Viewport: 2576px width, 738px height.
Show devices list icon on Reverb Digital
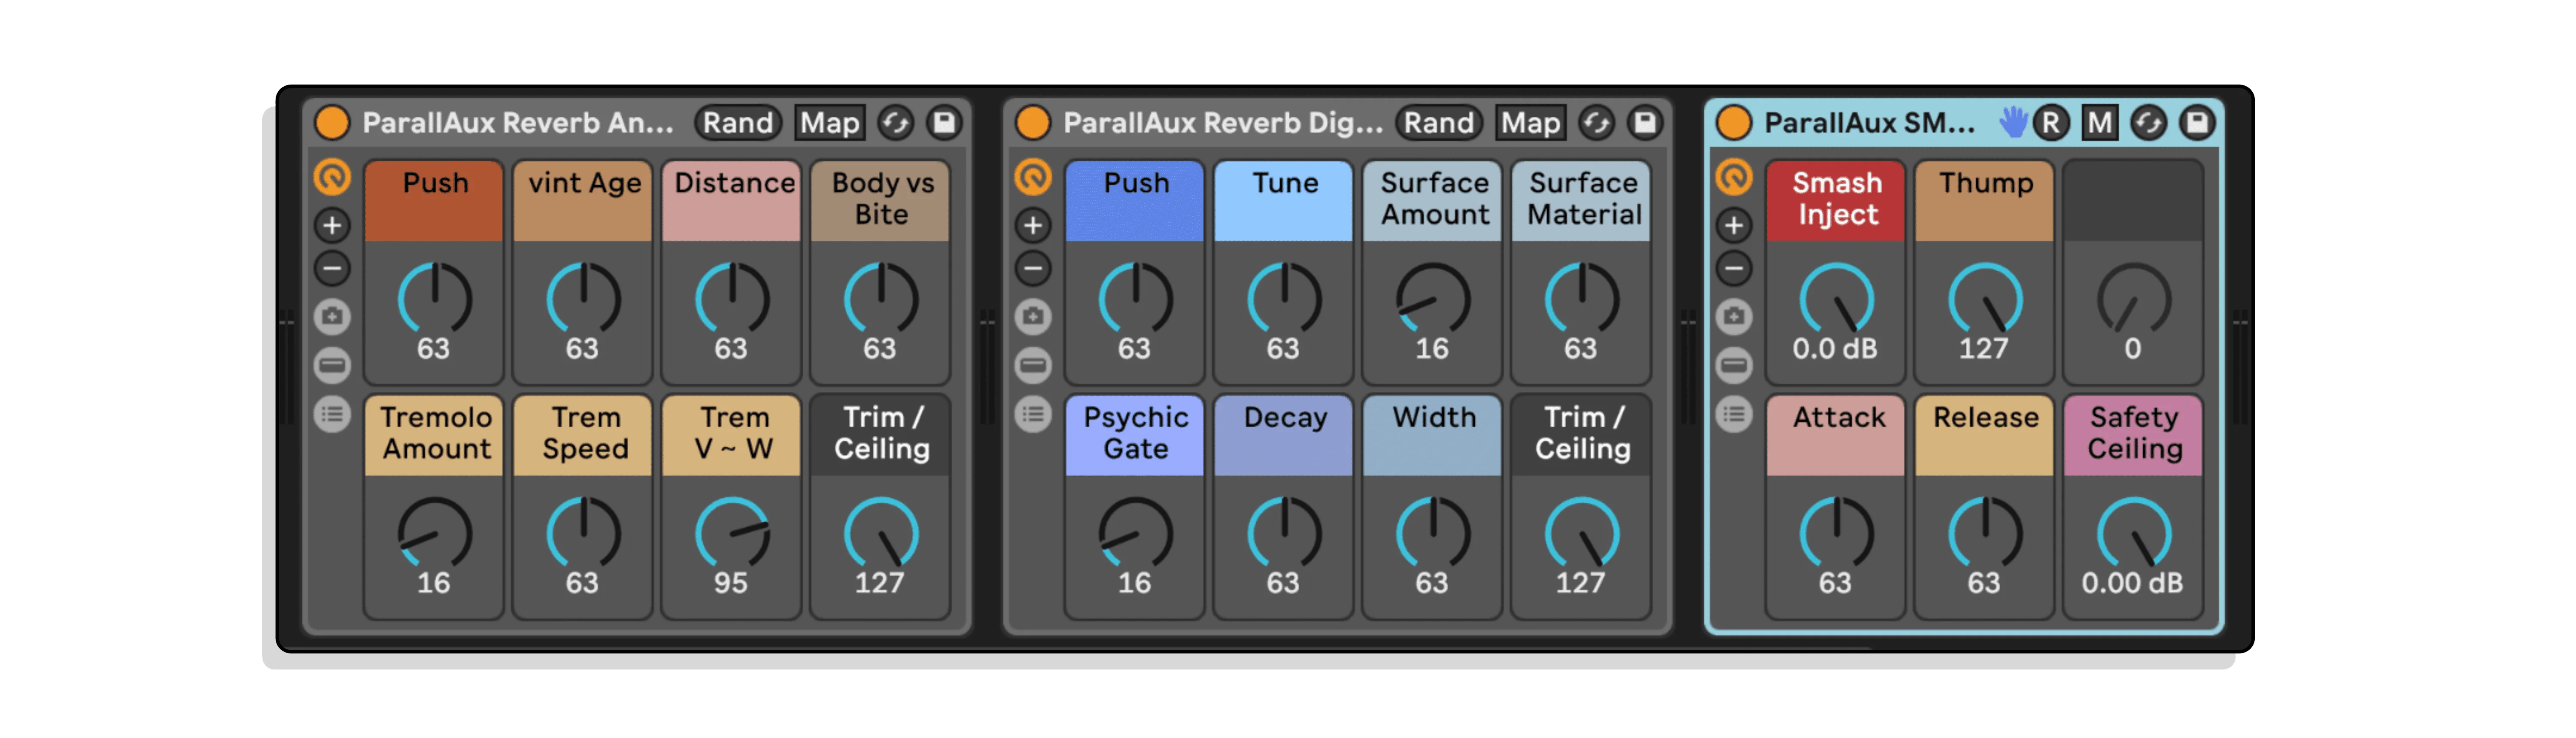[x=1033, y=414]
